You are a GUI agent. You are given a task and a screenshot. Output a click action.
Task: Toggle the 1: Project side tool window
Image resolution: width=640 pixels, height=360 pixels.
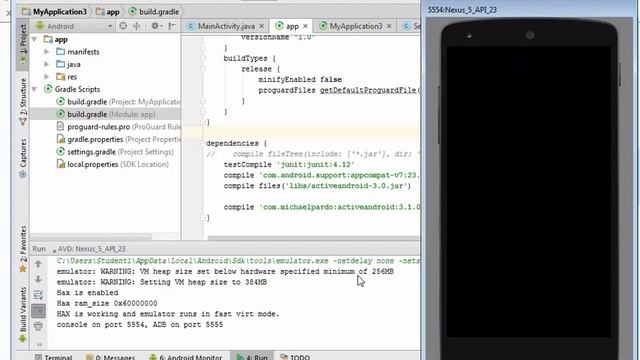click(23, 44)
